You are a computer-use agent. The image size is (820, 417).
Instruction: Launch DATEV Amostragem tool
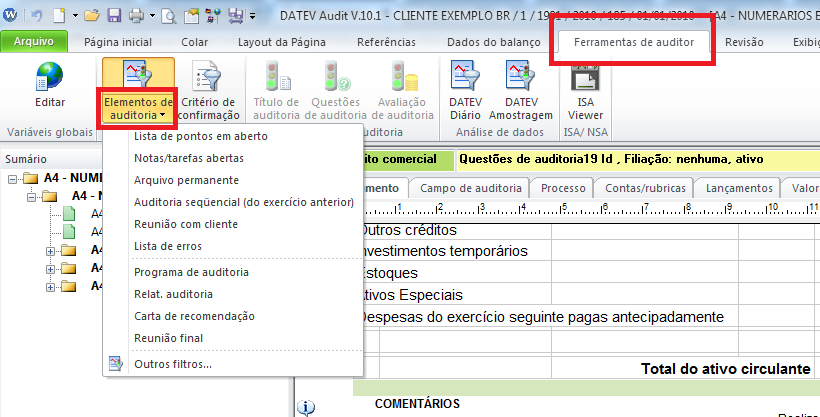(x=521, y=90)
